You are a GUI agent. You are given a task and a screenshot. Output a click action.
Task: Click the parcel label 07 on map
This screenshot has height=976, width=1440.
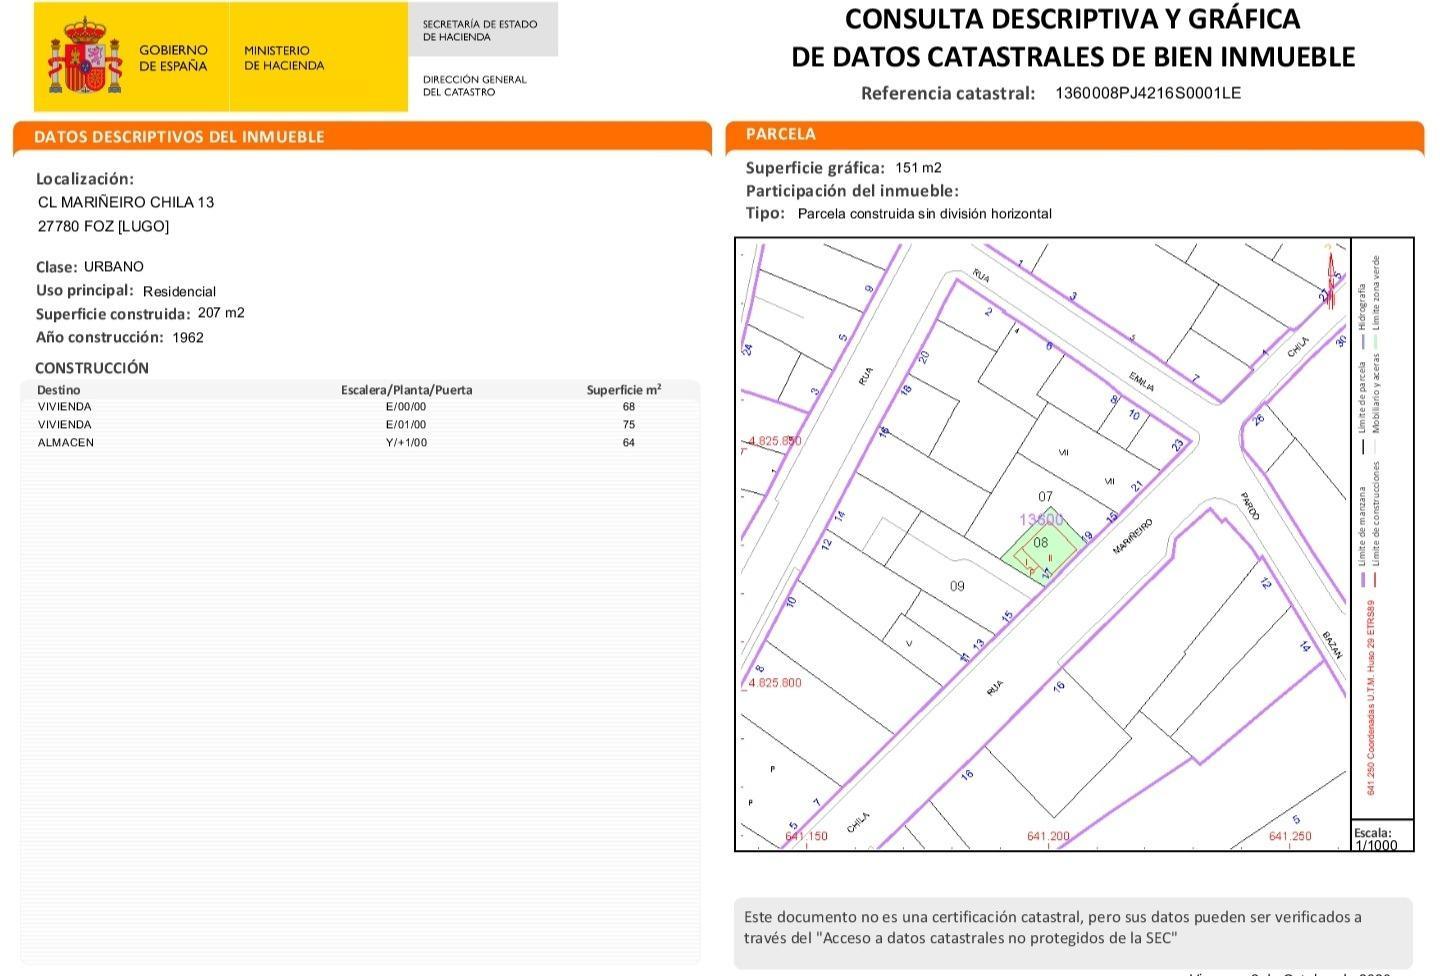(x=1045, y=496)
